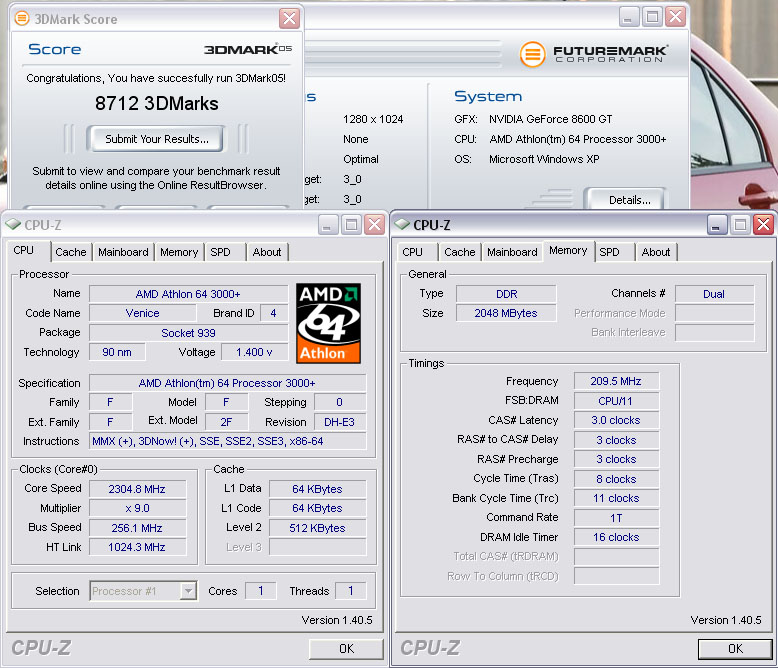Click the Cycle Time (Tras) value 8 clocks

(616, 479)
